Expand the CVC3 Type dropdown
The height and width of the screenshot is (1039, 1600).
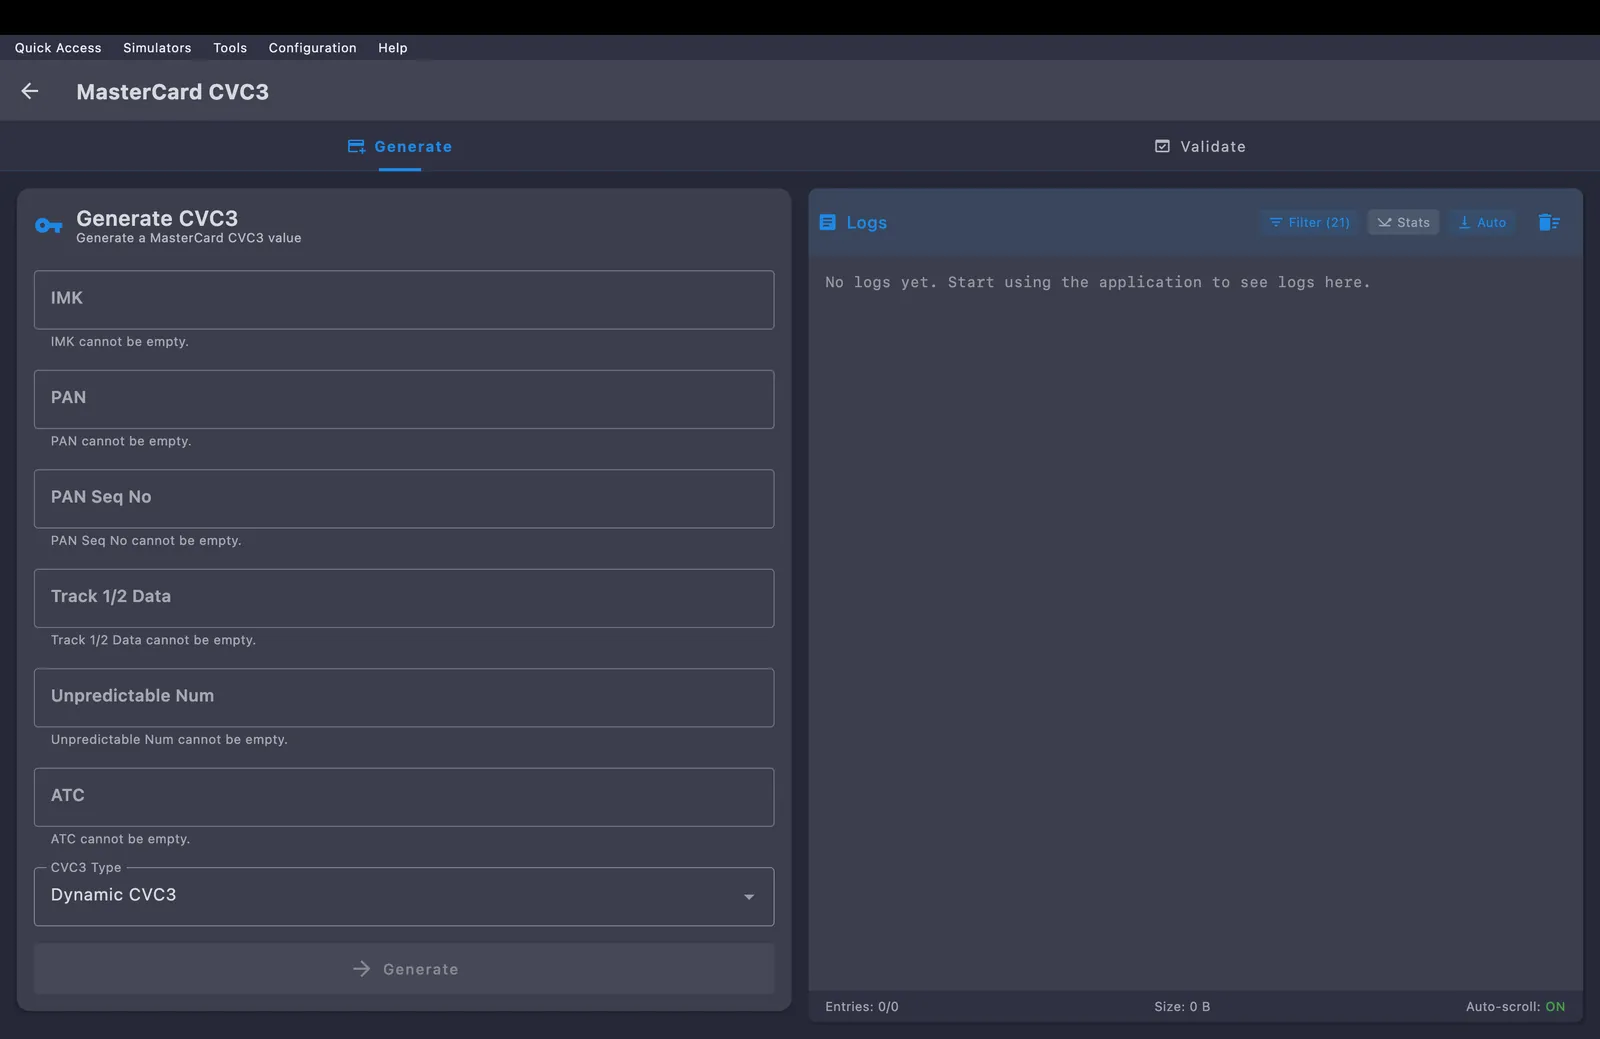pos(404,896)
